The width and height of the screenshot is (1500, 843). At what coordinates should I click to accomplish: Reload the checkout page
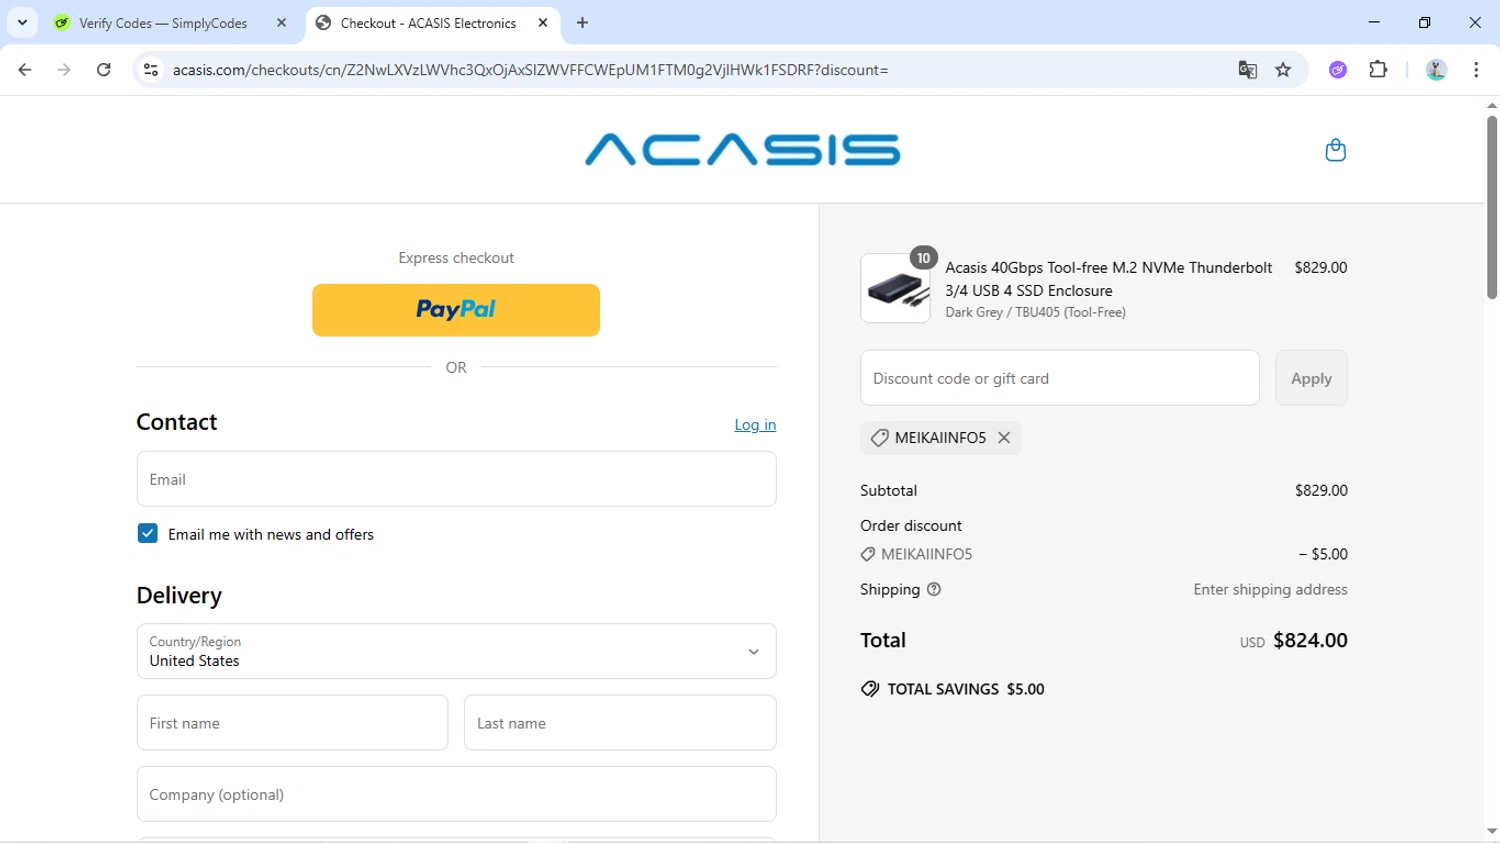pos(104,70)
